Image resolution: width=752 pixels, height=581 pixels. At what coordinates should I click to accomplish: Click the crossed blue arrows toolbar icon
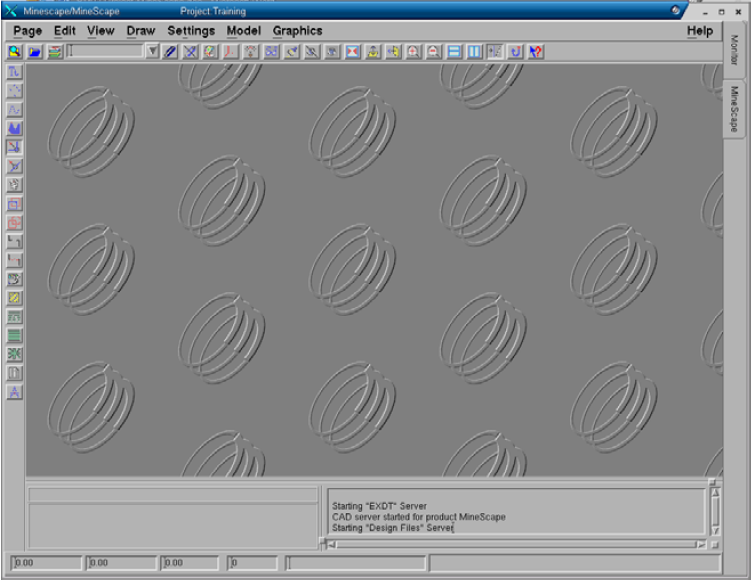point(190,51)
